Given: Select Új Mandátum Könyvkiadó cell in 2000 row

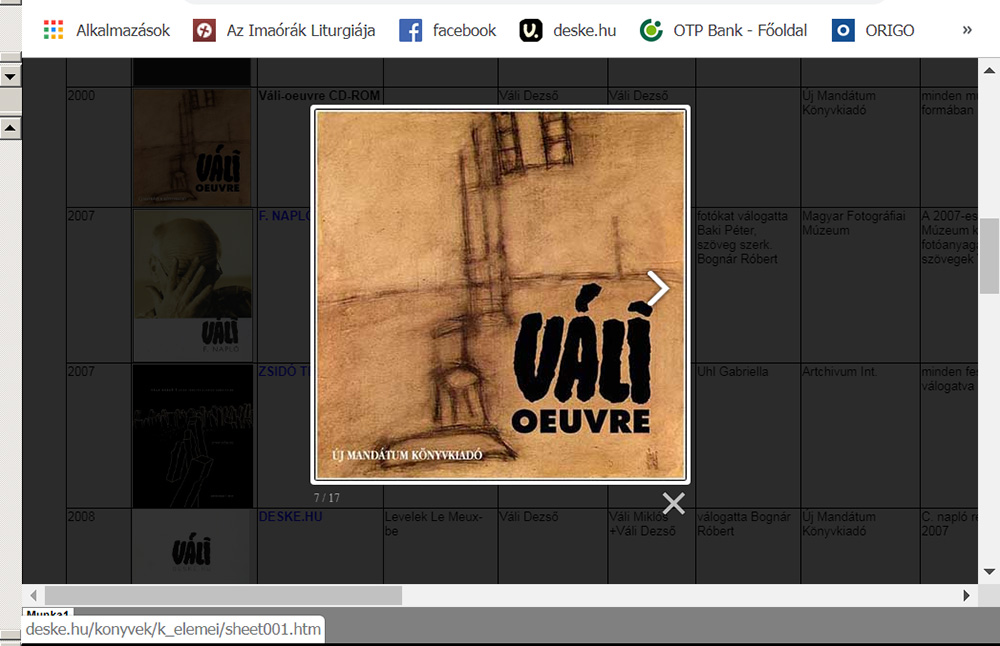Looking at the screenshot, I should click(860, 147).
